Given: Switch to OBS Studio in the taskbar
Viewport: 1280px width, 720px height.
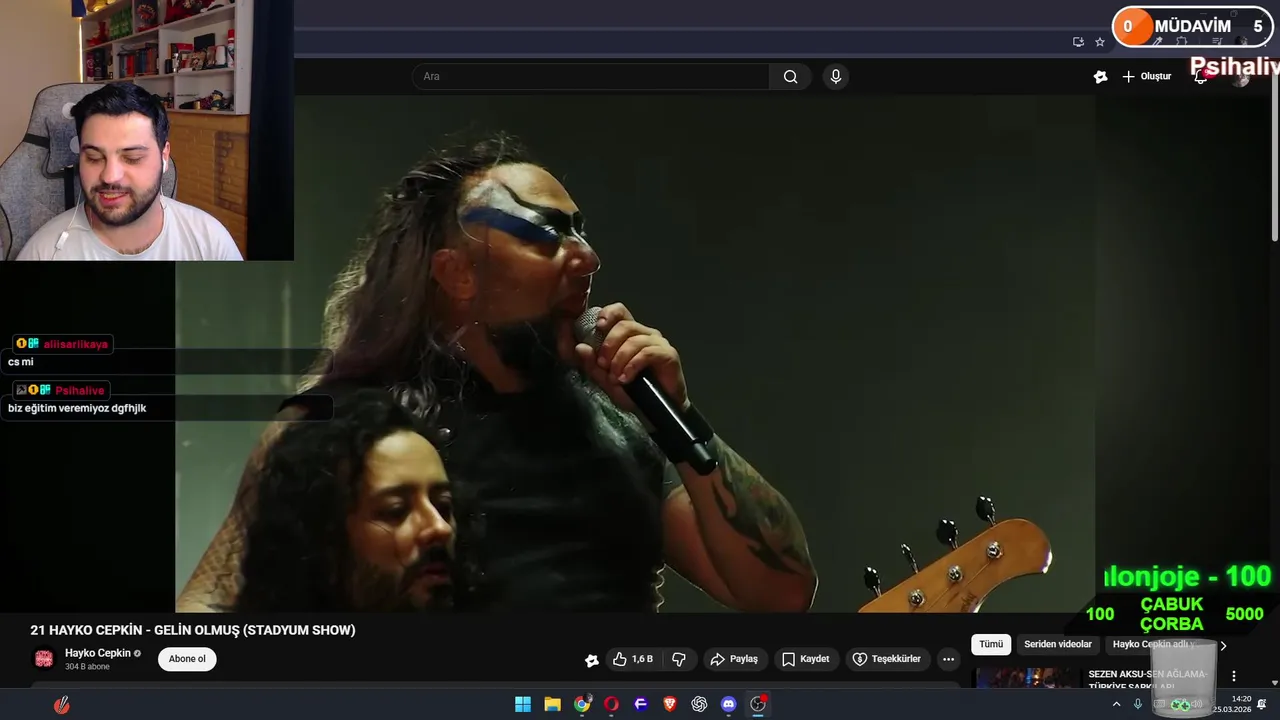Looking at the screenshot, I should pyautogui.click(x=758, y=704).
